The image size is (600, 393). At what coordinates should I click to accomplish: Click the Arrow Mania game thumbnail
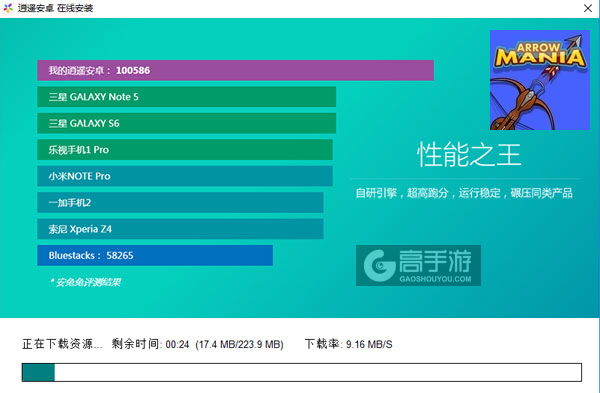[x=540, y=80]
